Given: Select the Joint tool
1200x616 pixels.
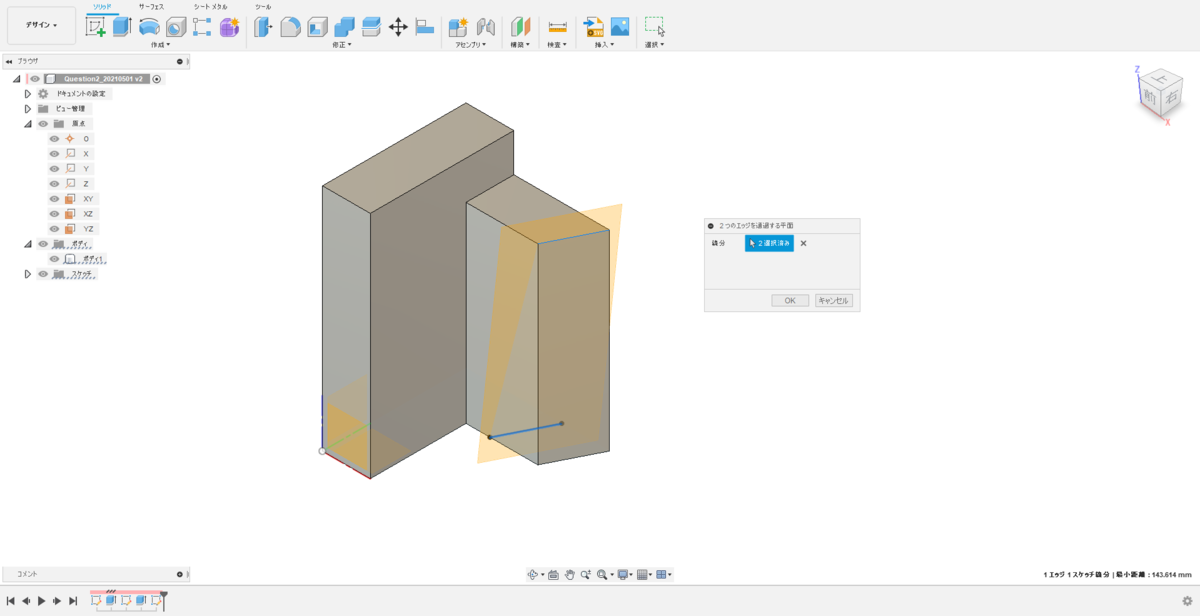Looking at the screenshot, I should tap(486, 27).
